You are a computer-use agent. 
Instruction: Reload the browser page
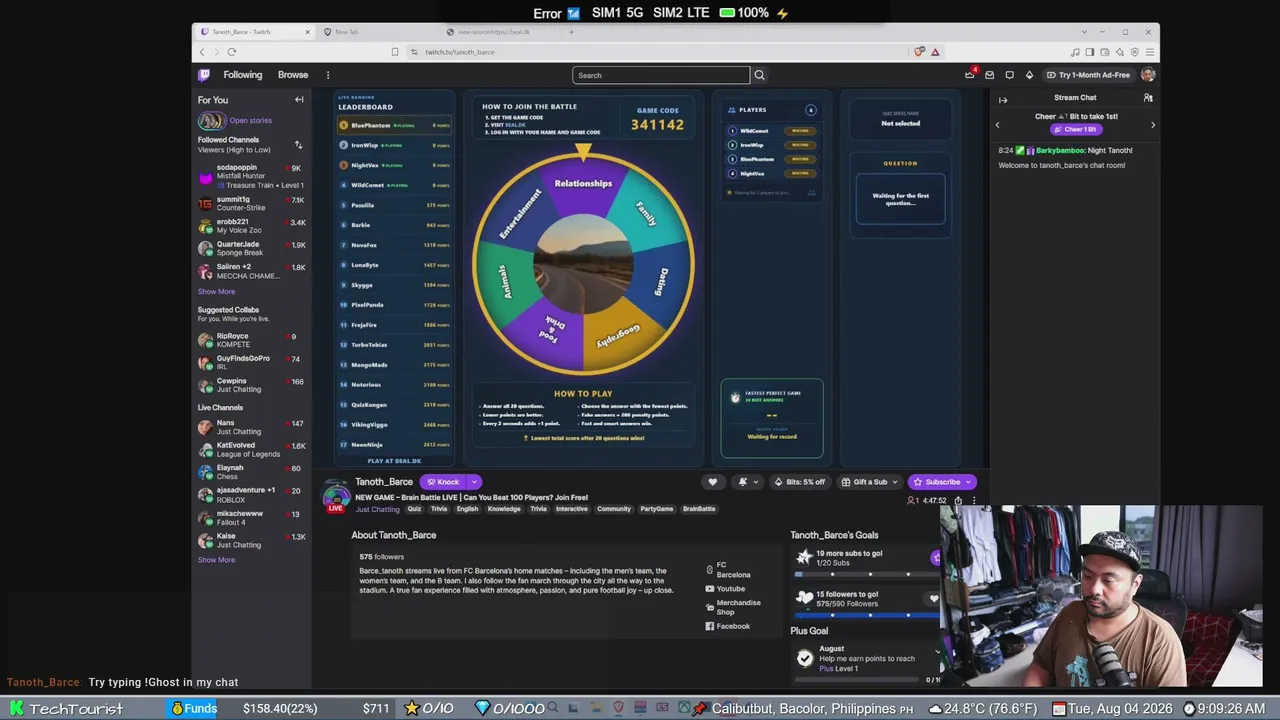(231, 52)
